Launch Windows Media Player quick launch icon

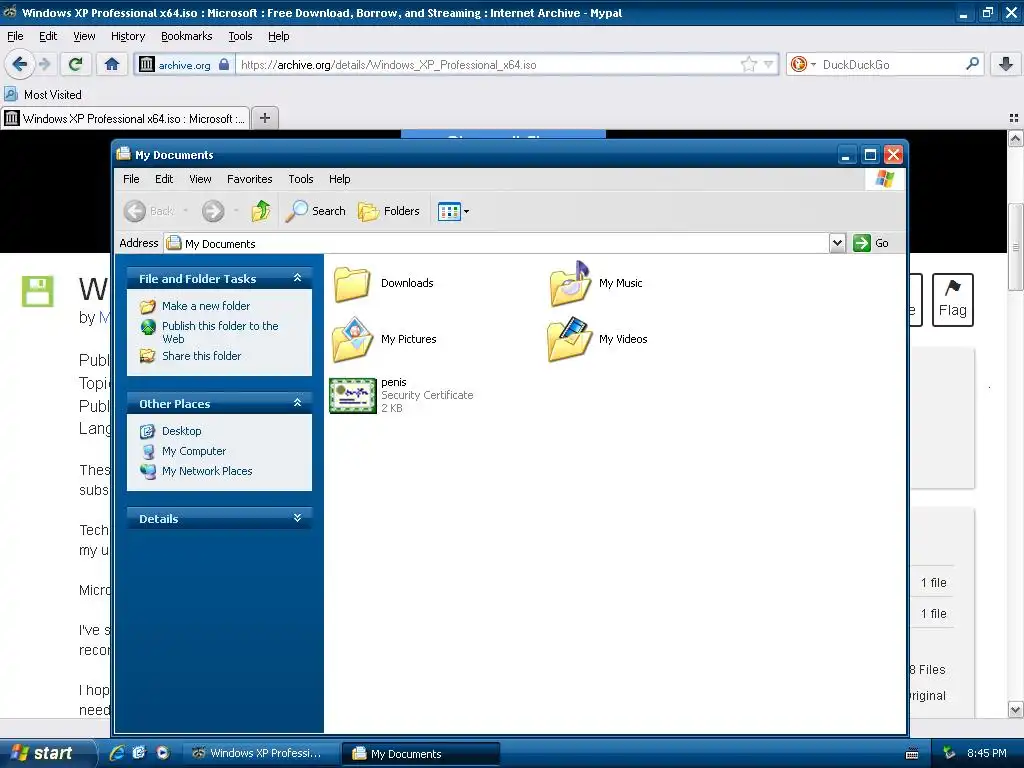click(163, 753)
